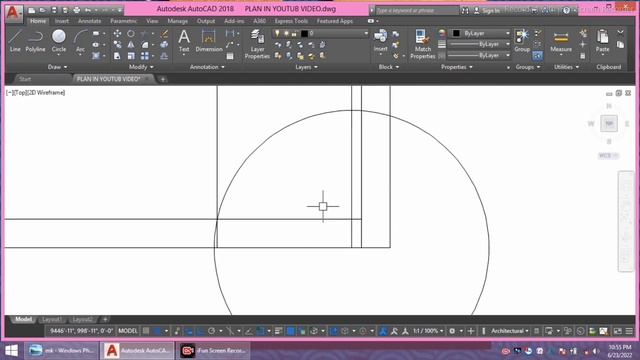Image resolution: width=640 pixels, height=360 pixels.
Task: Add a new layout with plus button
Action: pyautogui.click(x=105, y=319)
